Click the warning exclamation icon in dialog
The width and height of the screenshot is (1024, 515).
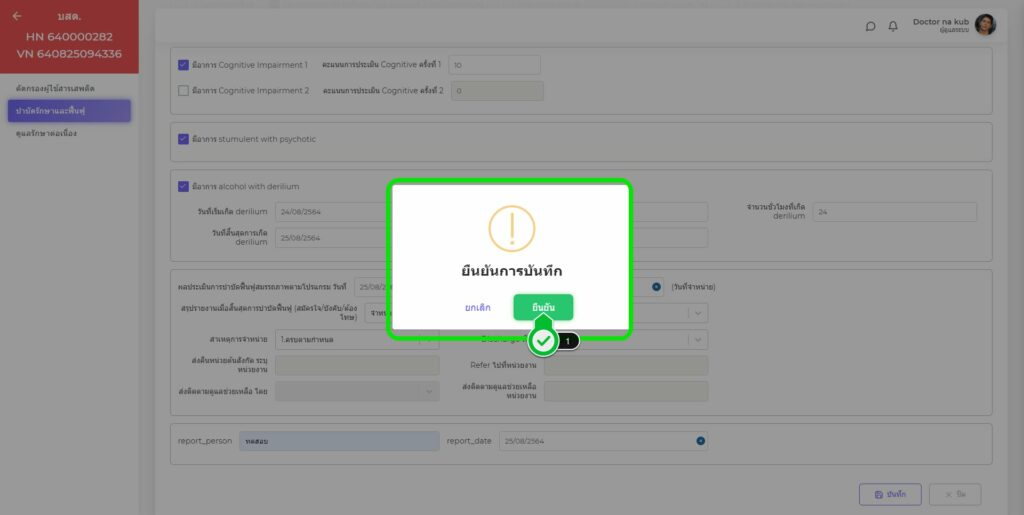coord(510,228)
